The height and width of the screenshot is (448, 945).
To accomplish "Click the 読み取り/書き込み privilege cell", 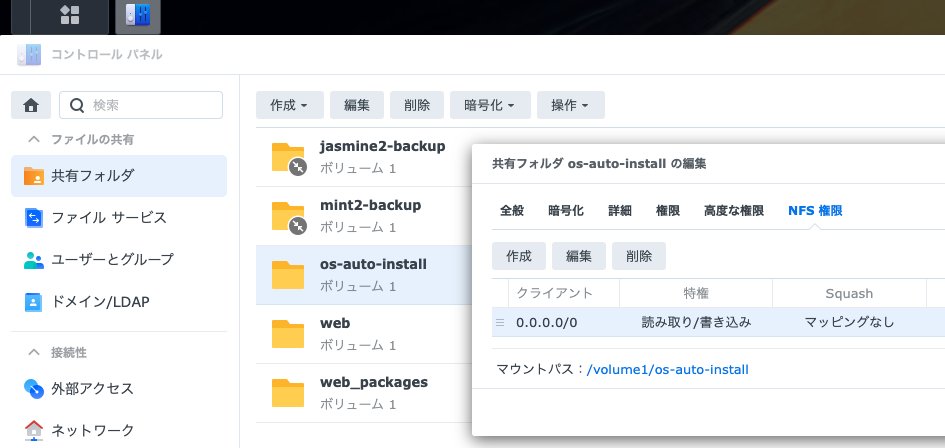I will (x=696, y=323).
